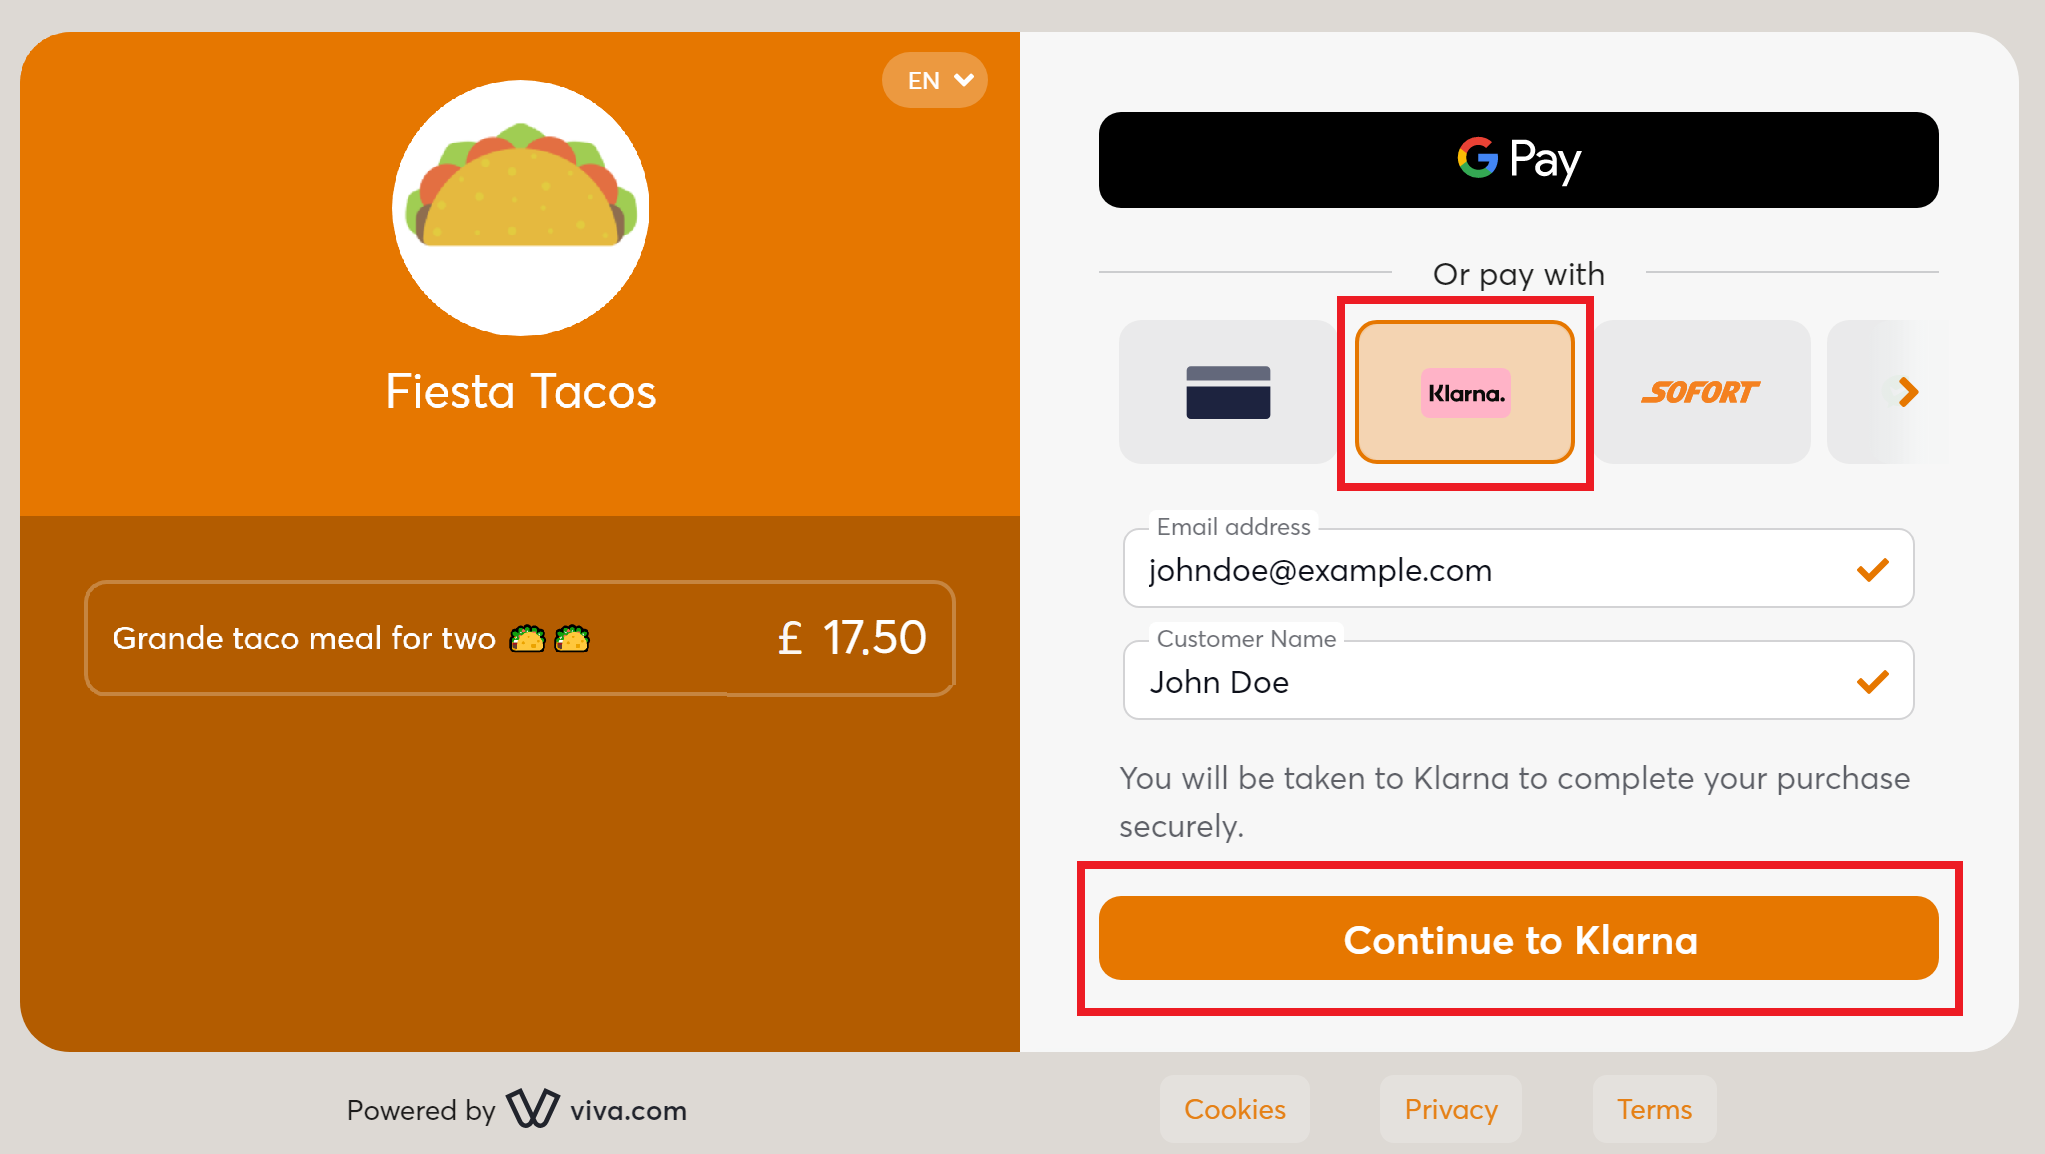Image resolution: width=2045 pixels, height=1154 pixels.
Task: Toggle the customer name checkmark
Action: pos(1874,681)
